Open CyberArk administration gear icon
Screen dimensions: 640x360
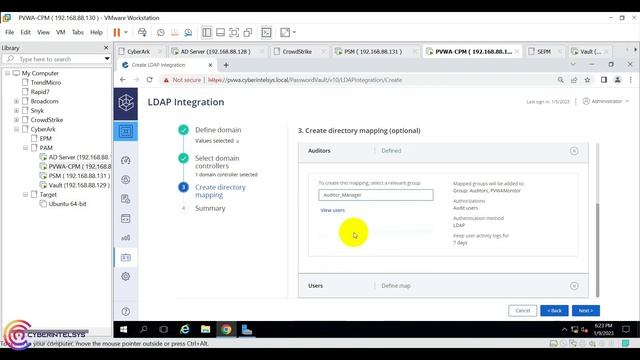126,276
